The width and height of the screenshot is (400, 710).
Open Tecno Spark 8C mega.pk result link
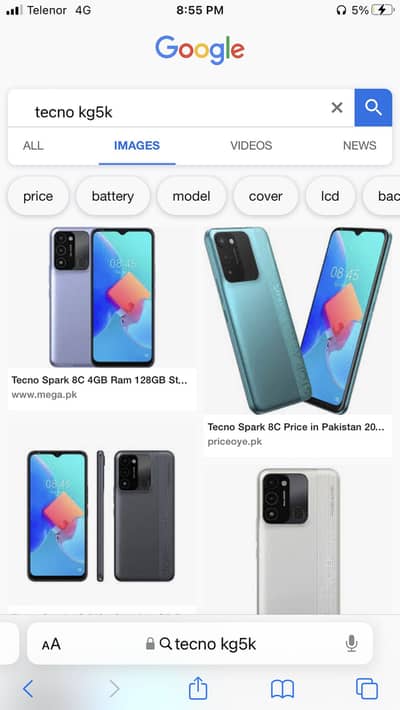pos(99,380)
